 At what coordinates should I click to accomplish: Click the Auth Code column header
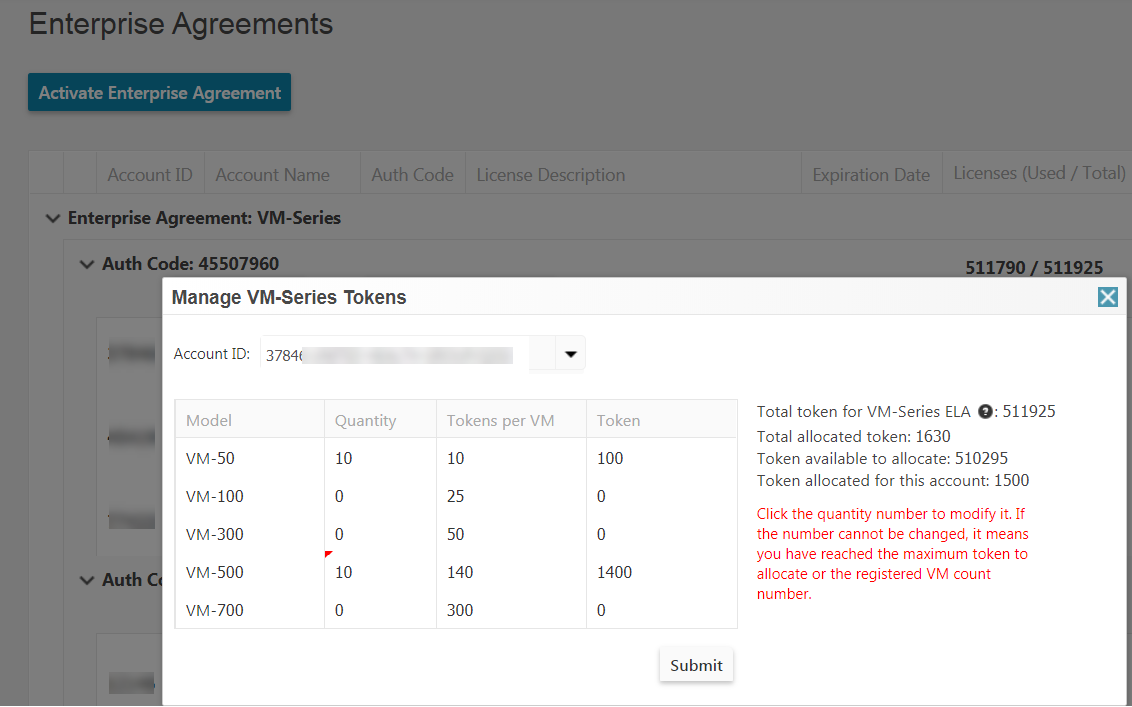click(x=412, y=175)
